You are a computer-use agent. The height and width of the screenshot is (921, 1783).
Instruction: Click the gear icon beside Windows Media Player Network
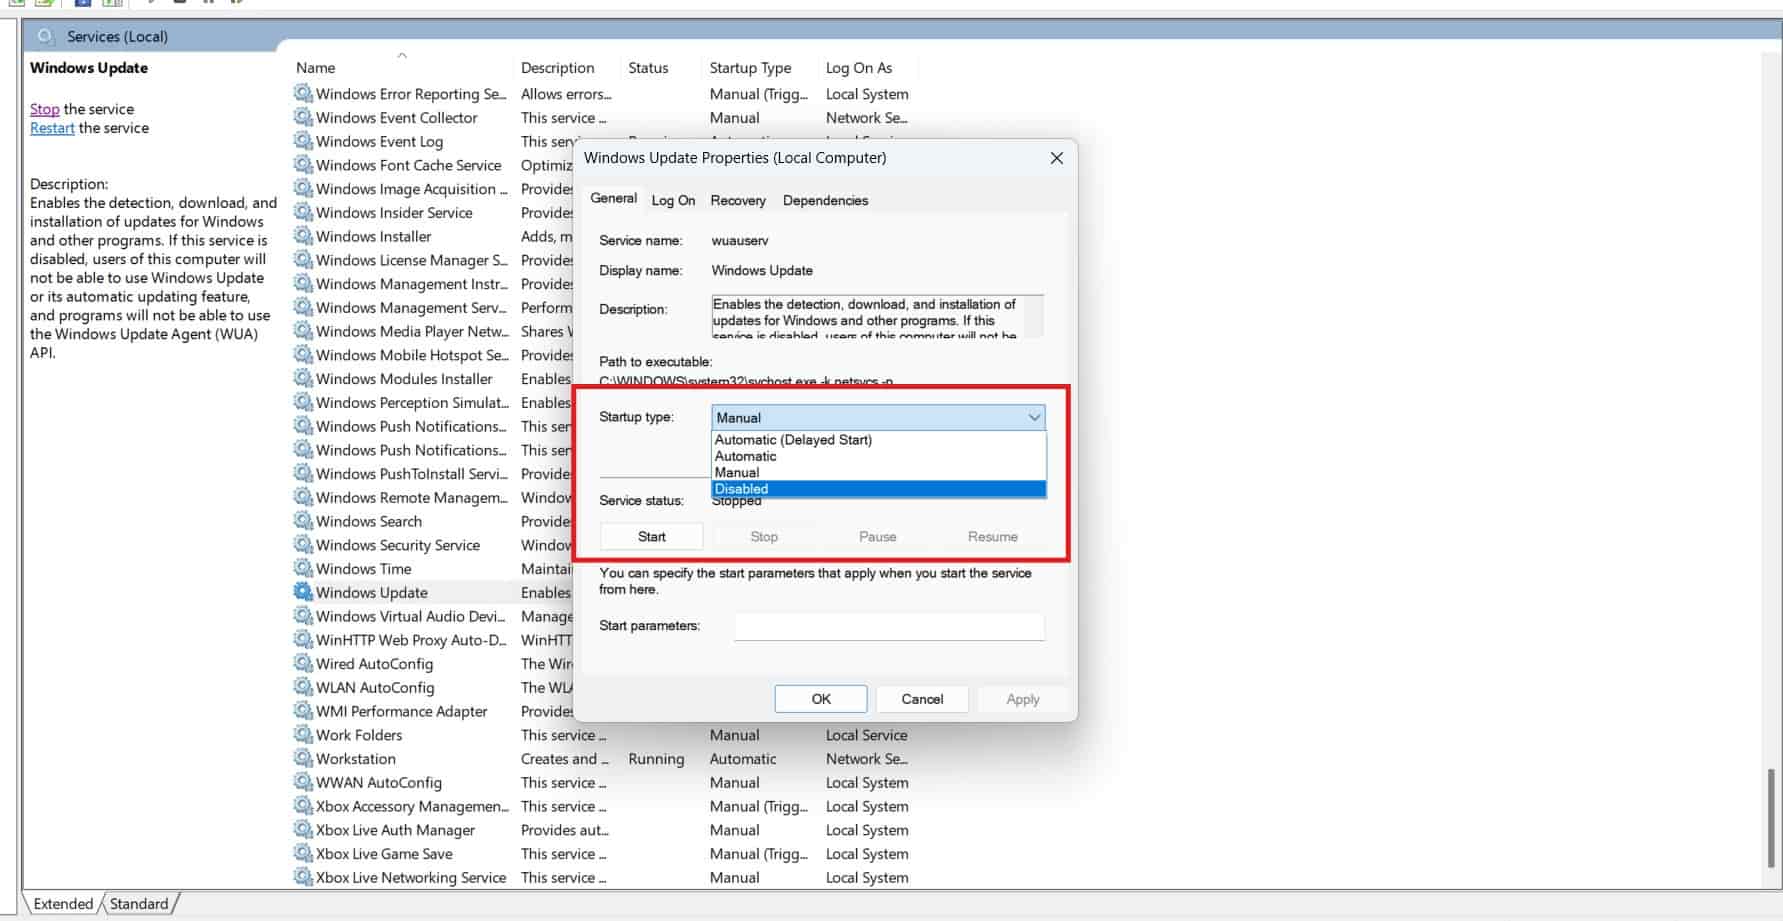[303, 331]
